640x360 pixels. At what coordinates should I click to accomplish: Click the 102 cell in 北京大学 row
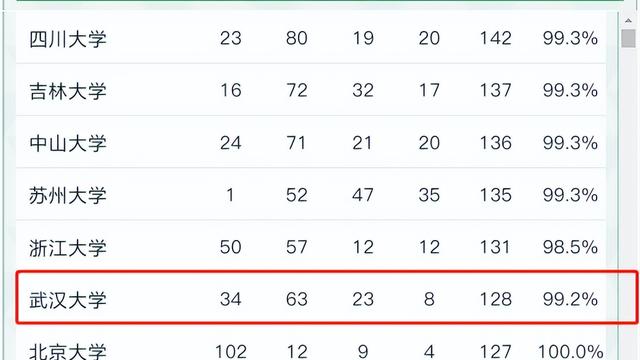(231, 351)
